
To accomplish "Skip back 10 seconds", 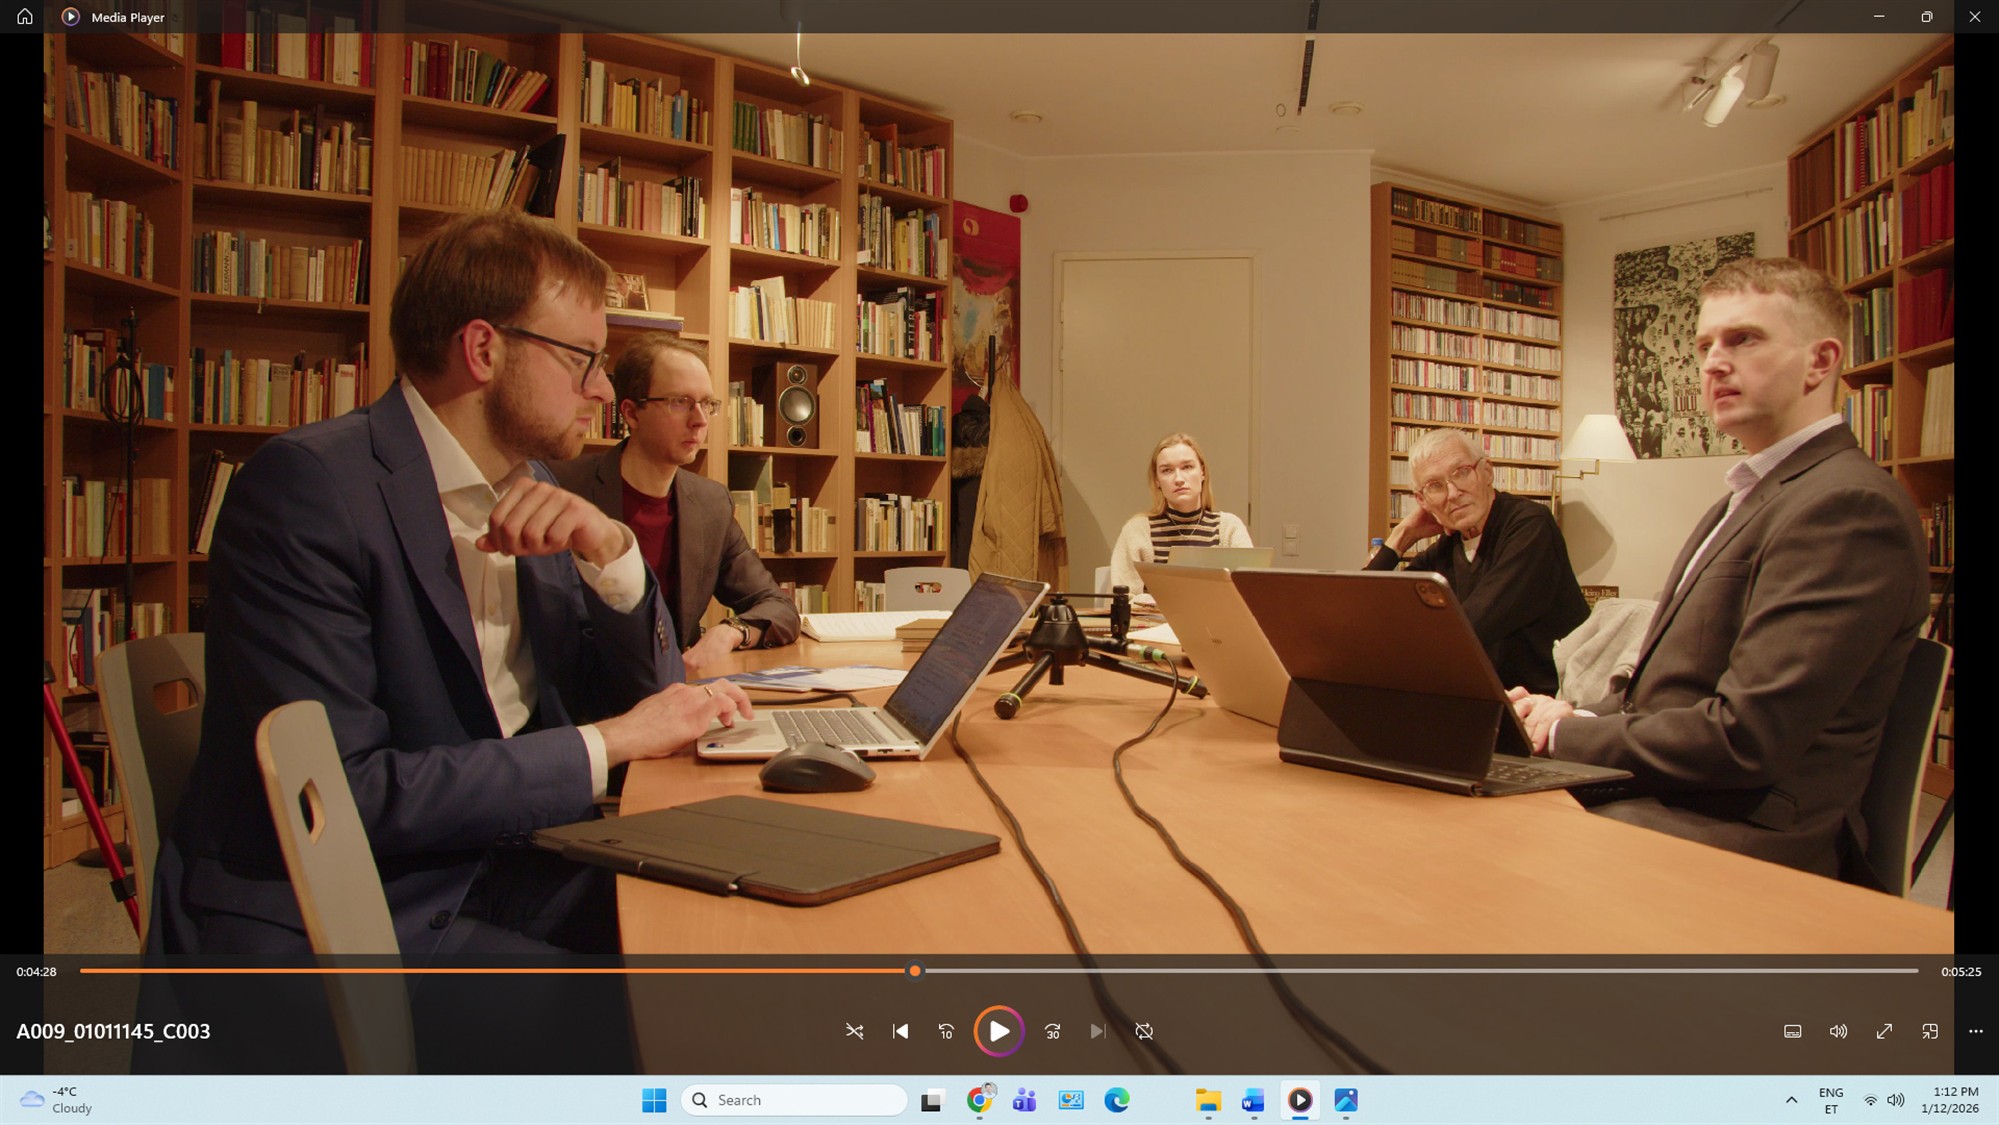I will pos(946,1031).
